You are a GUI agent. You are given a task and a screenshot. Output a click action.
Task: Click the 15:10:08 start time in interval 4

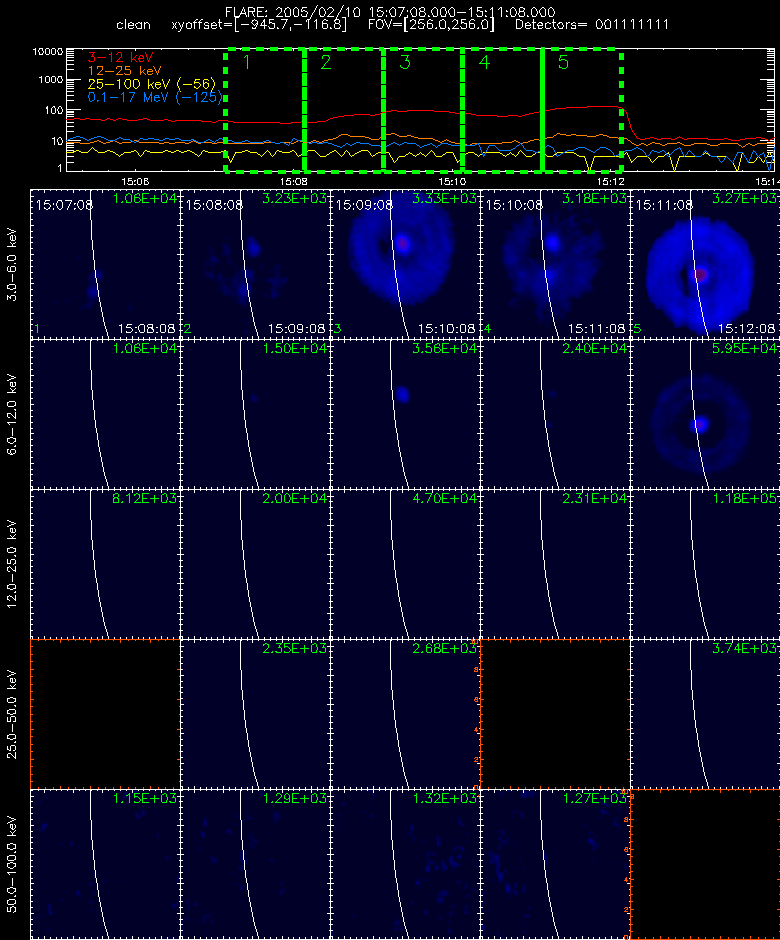pyautogui.click(x=514, y=205)
